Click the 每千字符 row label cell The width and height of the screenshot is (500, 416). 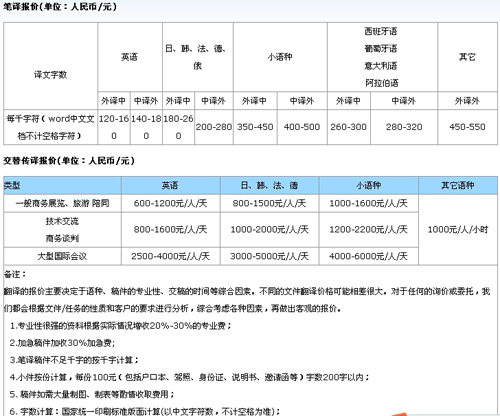tap(50, 127)
